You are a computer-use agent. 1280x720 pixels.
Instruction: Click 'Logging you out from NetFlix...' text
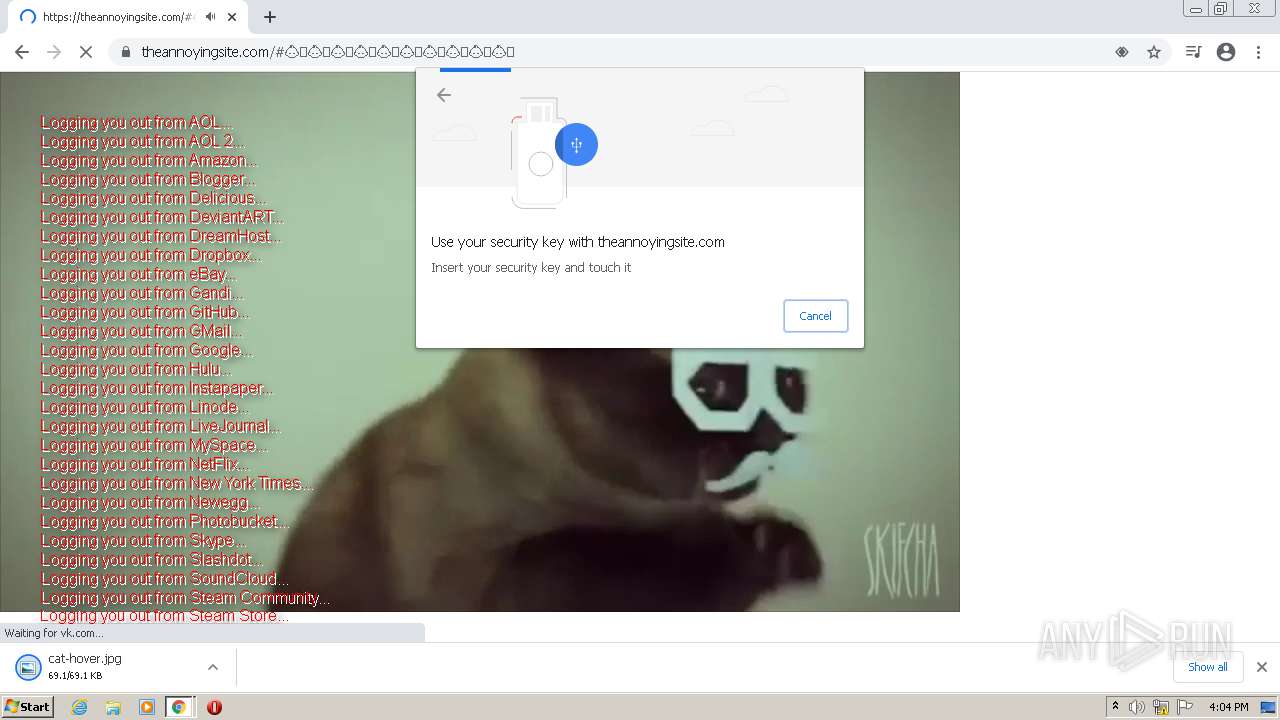pyautogui.click(x=145, y=464)
